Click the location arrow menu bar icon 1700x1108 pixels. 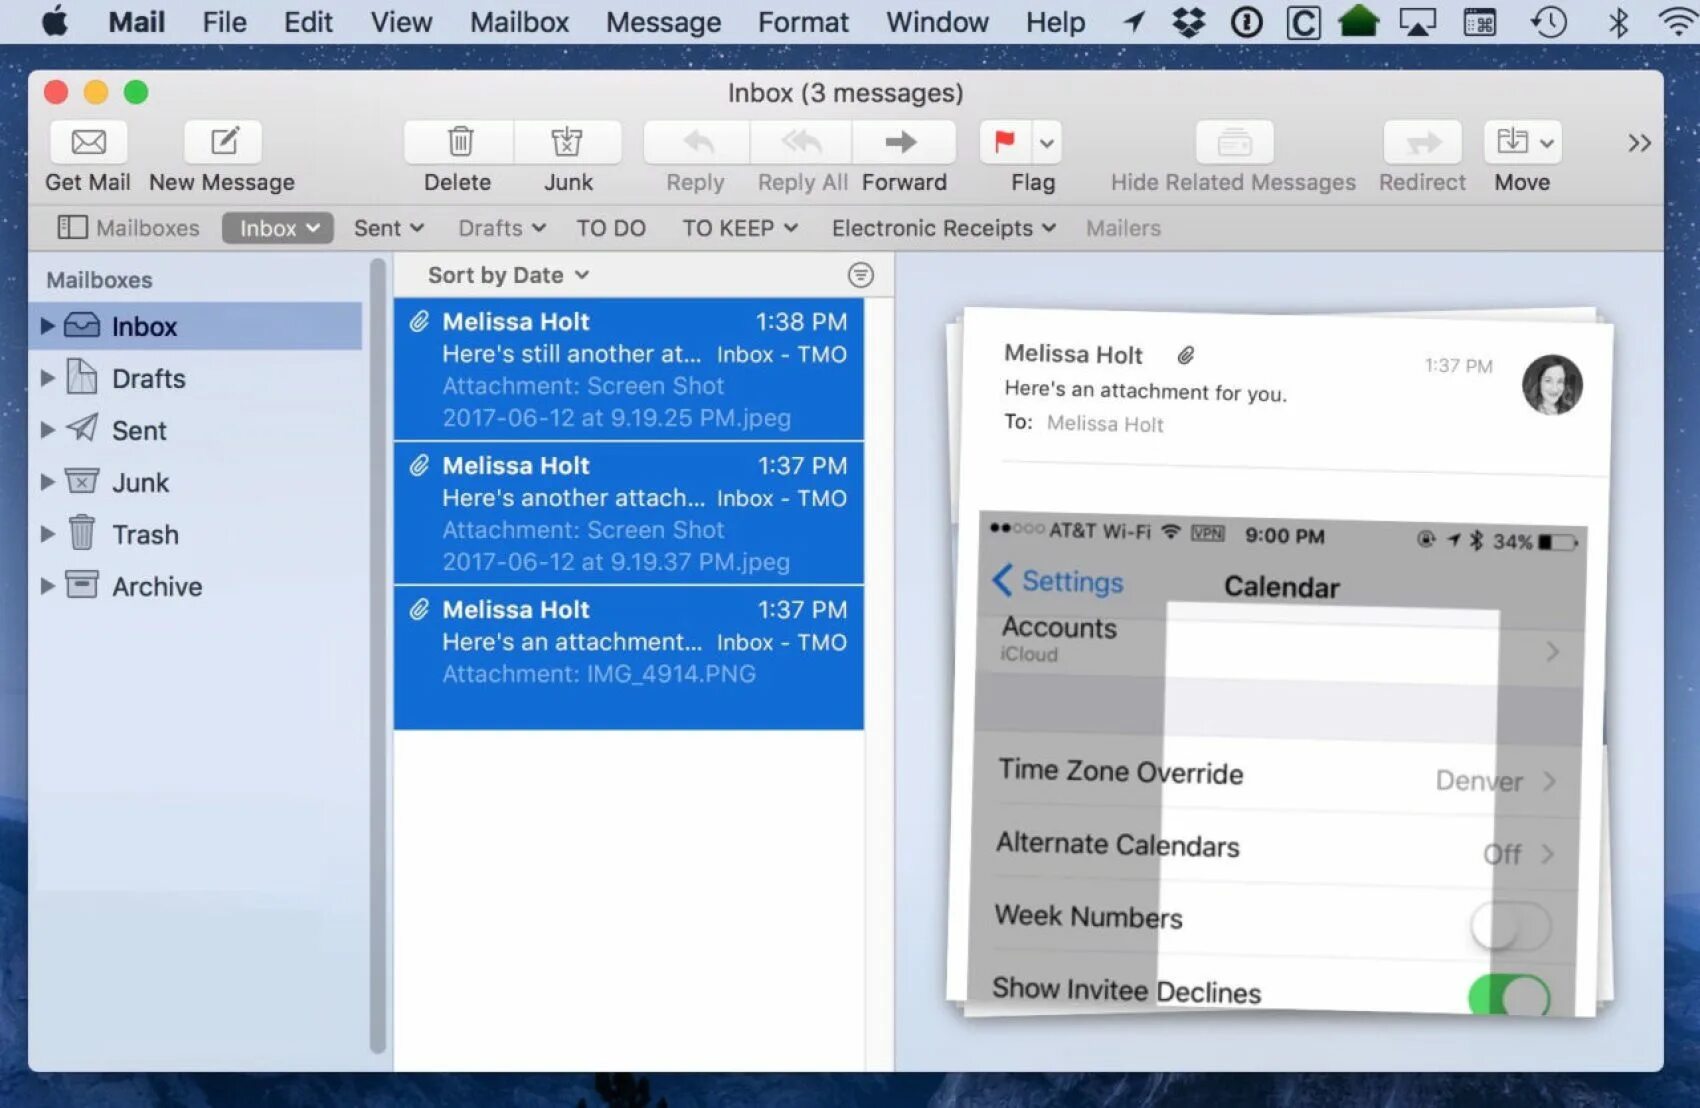[x=1133, y=22]
